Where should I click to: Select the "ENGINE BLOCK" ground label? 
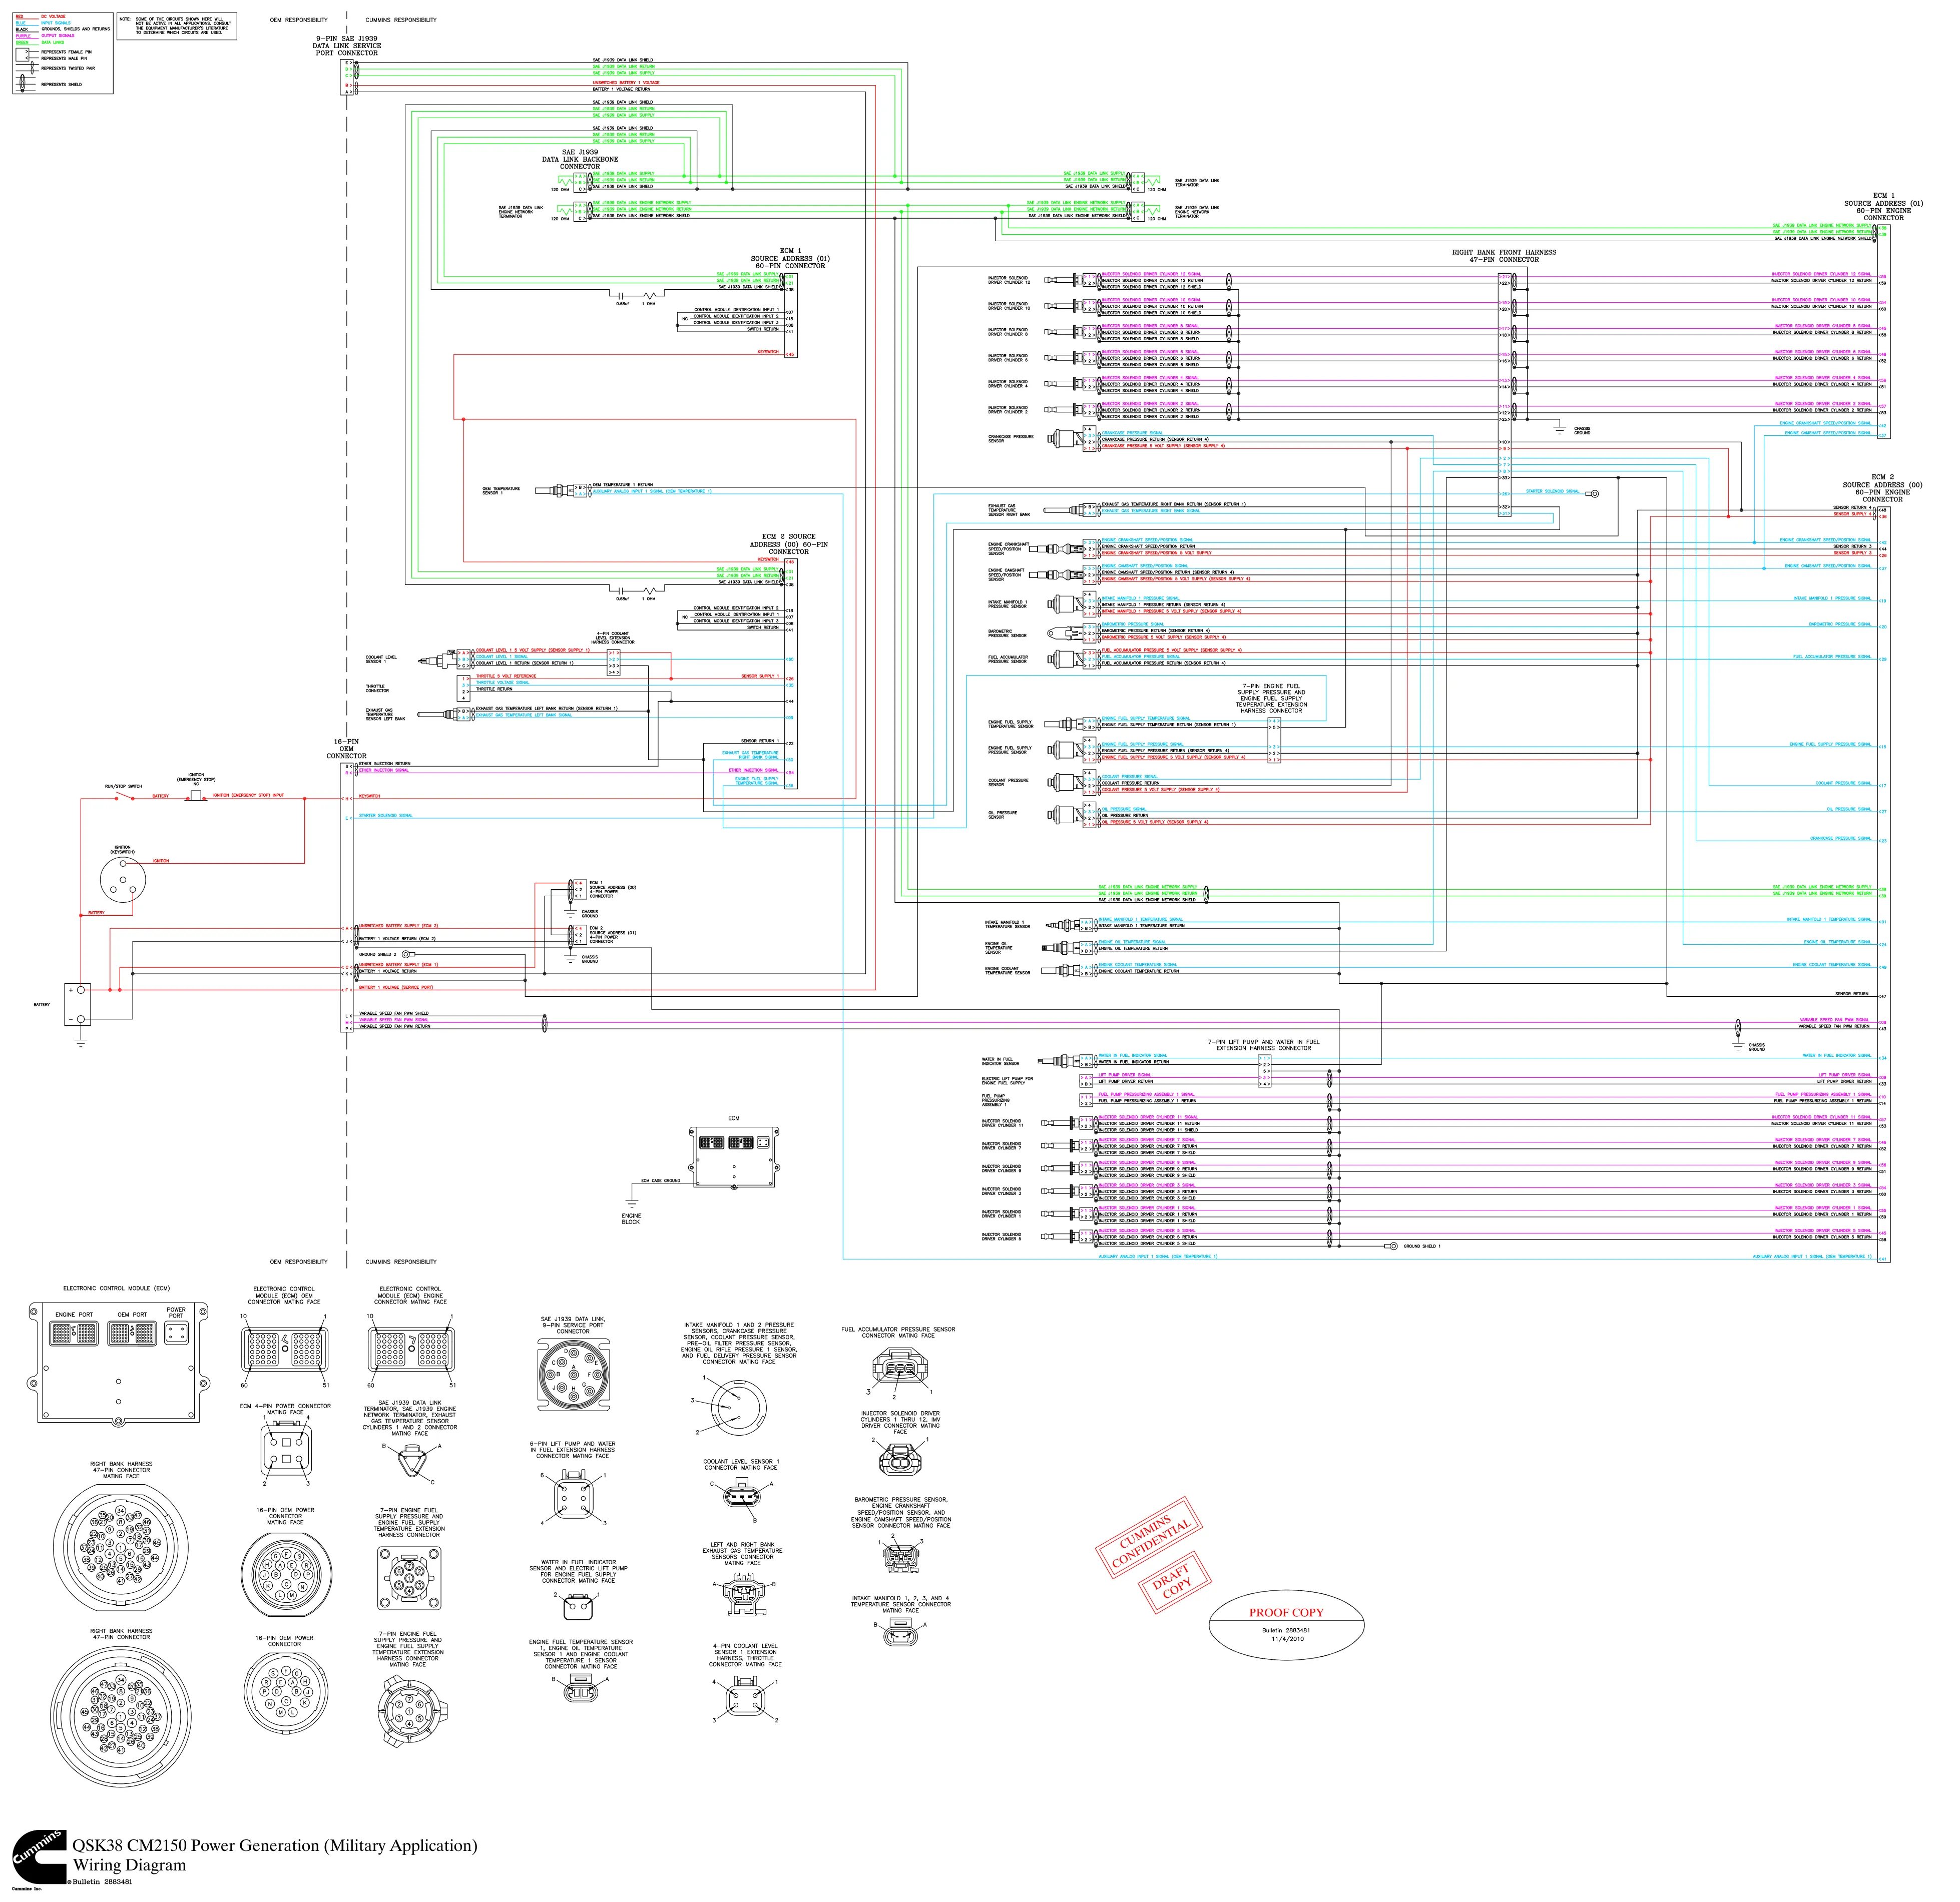631,1219
